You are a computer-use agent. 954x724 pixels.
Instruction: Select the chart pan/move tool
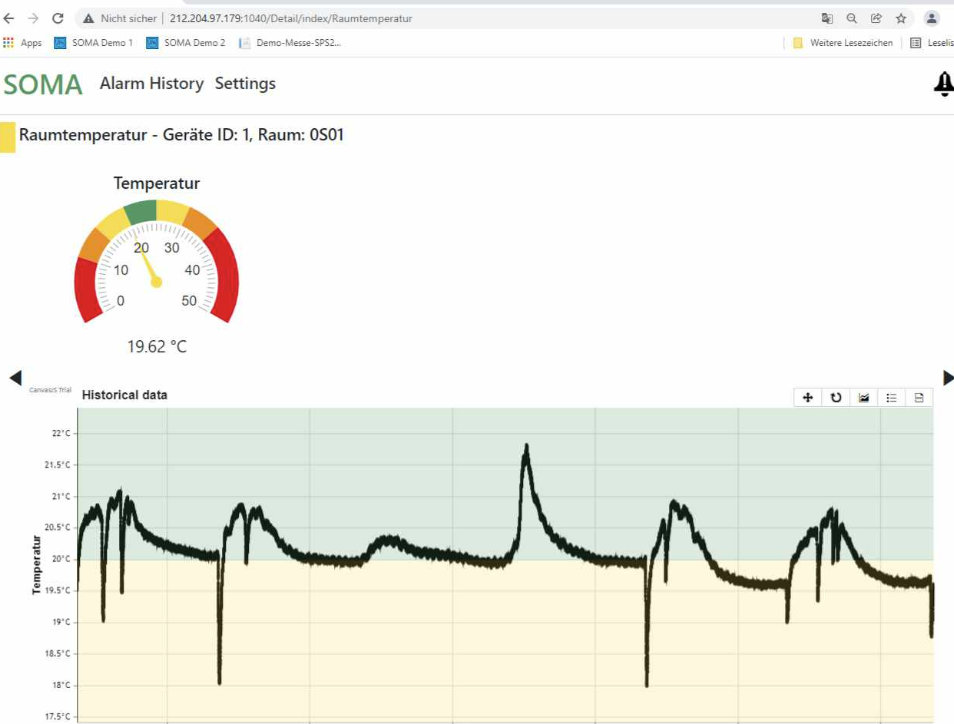point(808,397)
